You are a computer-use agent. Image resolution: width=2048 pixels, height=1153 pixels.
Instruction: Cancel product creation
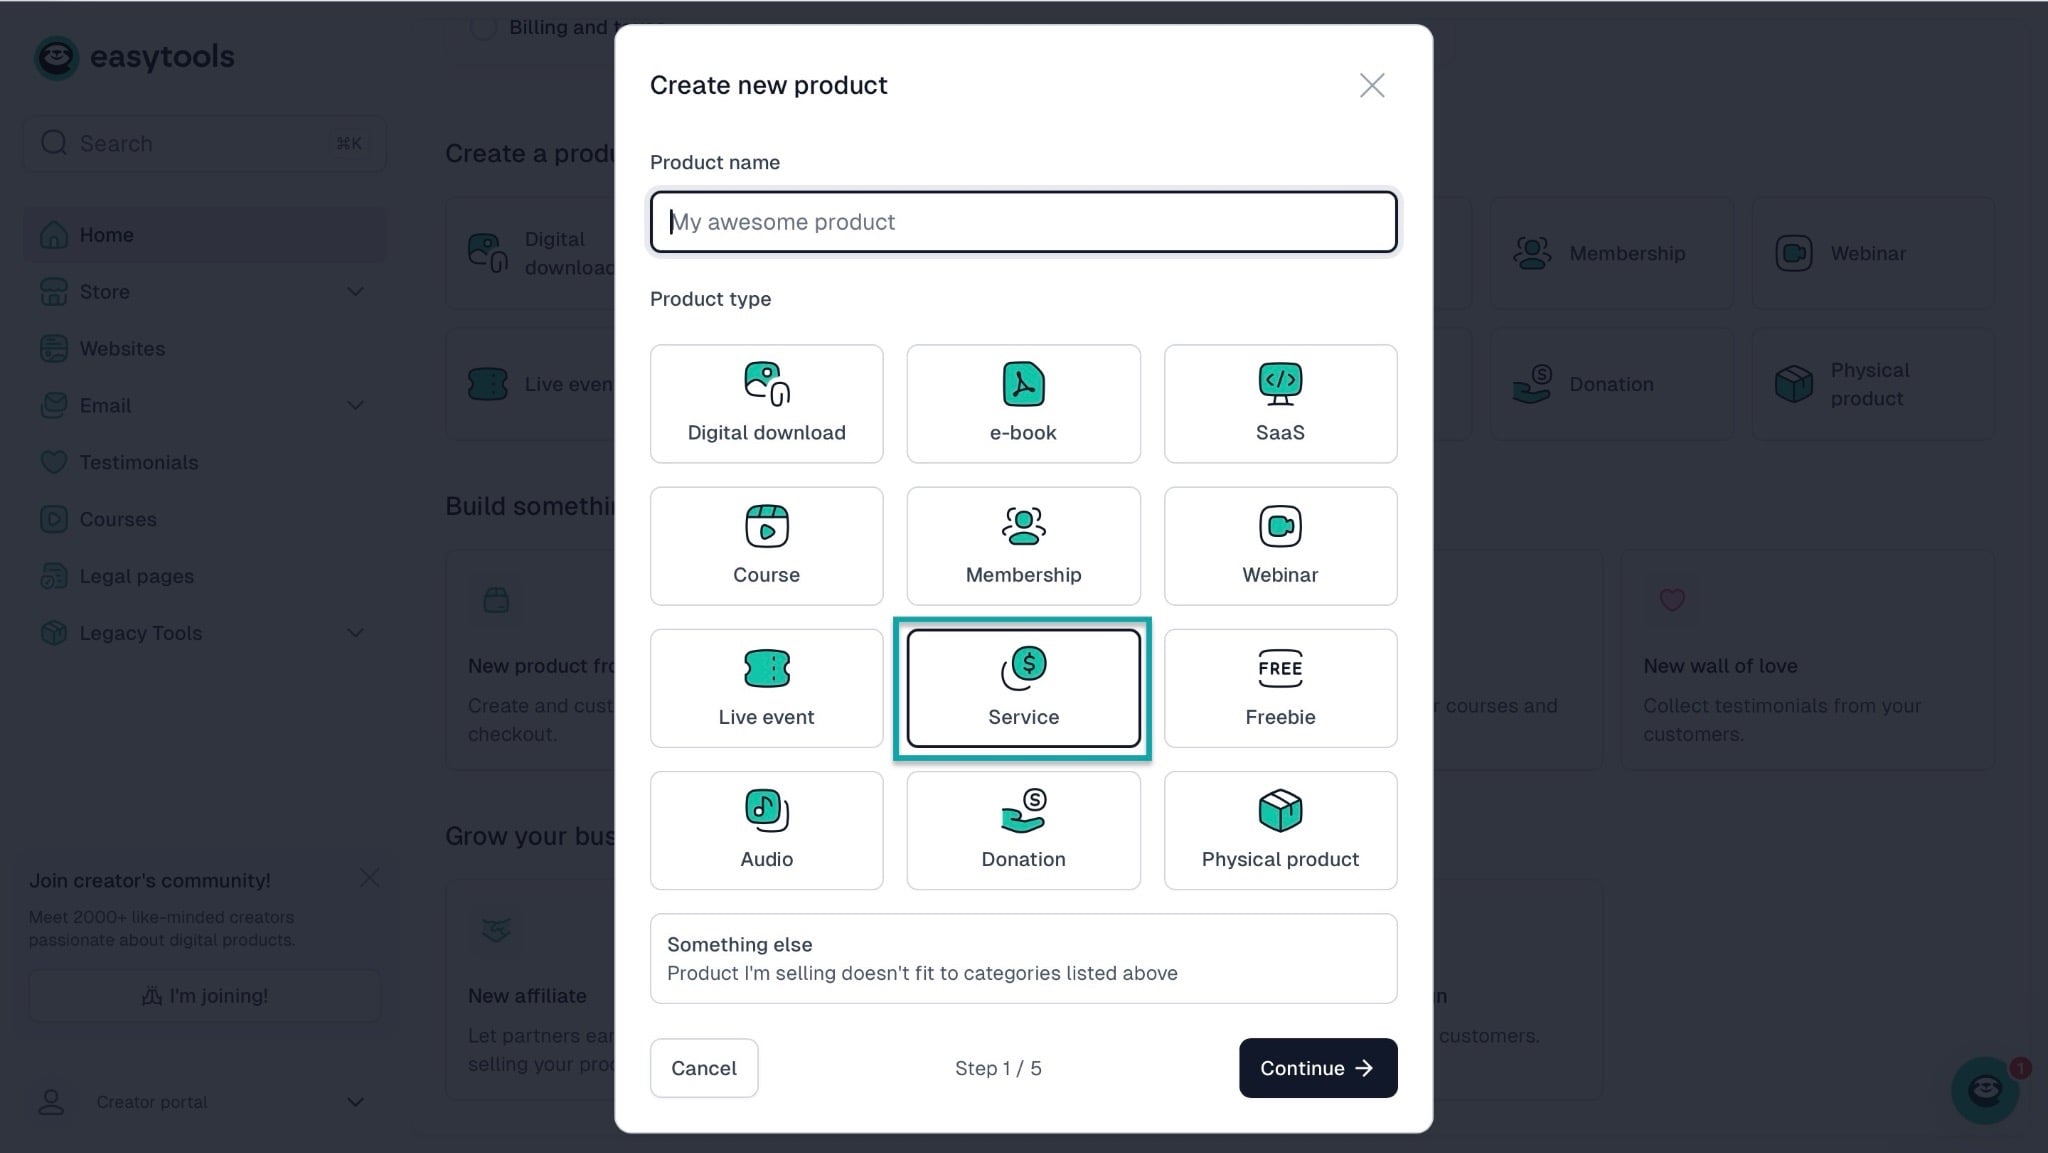pos(704,1068)
